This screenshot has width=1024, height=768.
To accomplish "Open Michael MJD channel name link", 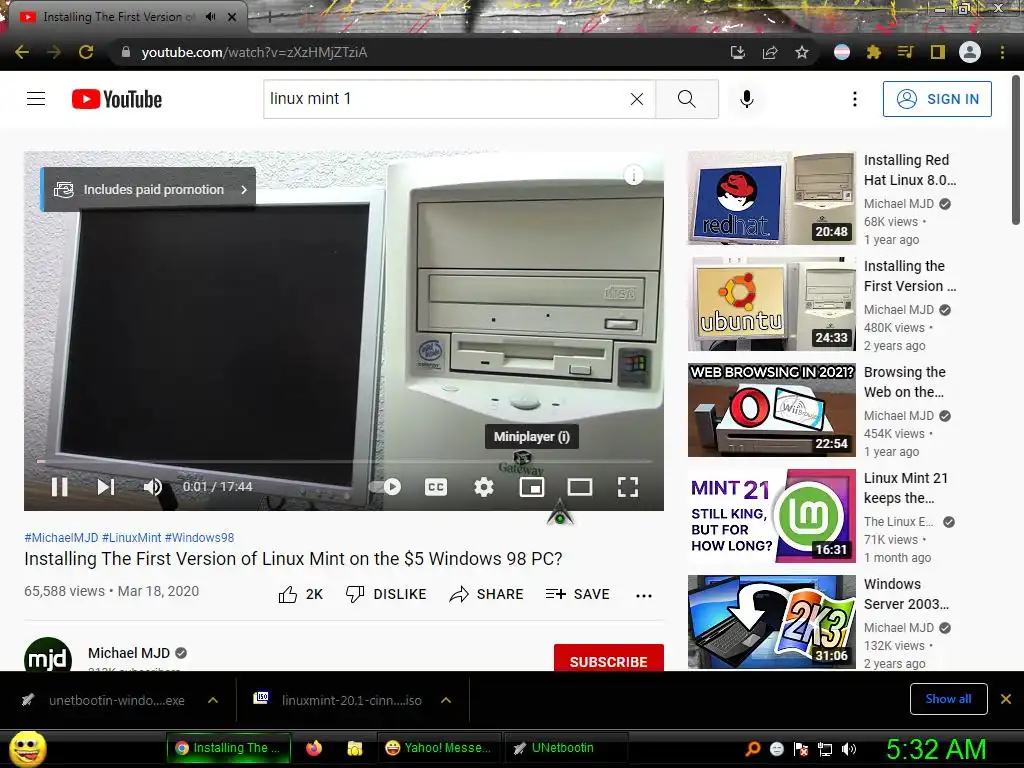I will [129, 653].
